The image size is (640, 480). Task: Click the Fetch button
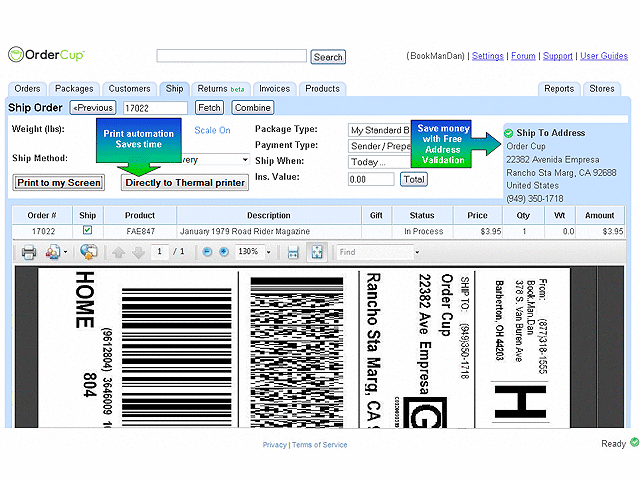point(209,108)
